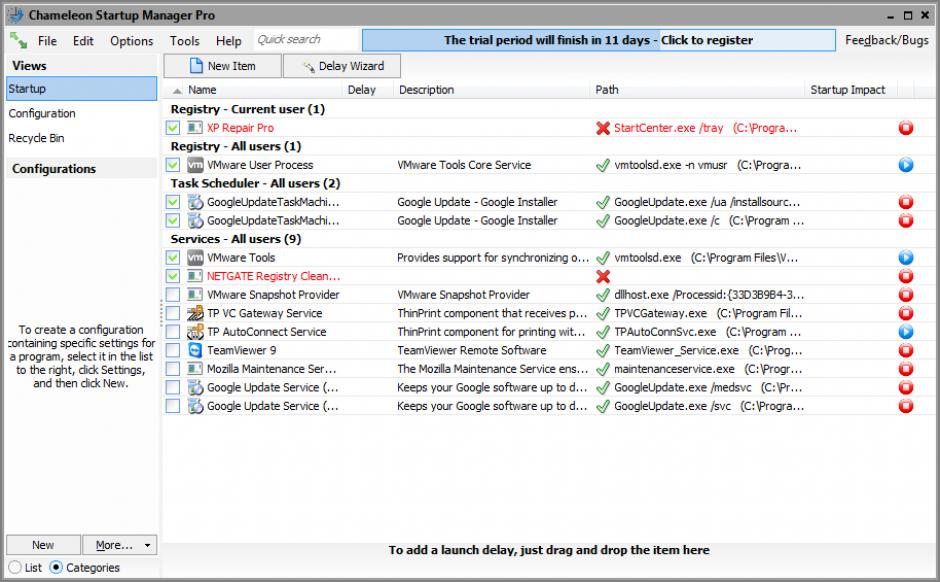This screenshot has width=940, height=582.
Task: Select the List view radio button
Action: pos(15,567)
